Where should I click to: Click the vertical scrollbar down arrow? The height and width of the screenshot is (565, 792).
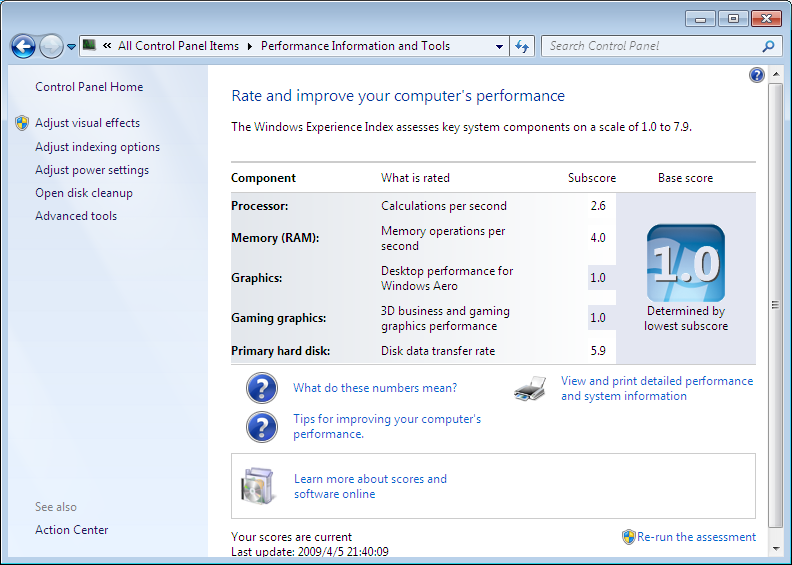coord(776,548)
